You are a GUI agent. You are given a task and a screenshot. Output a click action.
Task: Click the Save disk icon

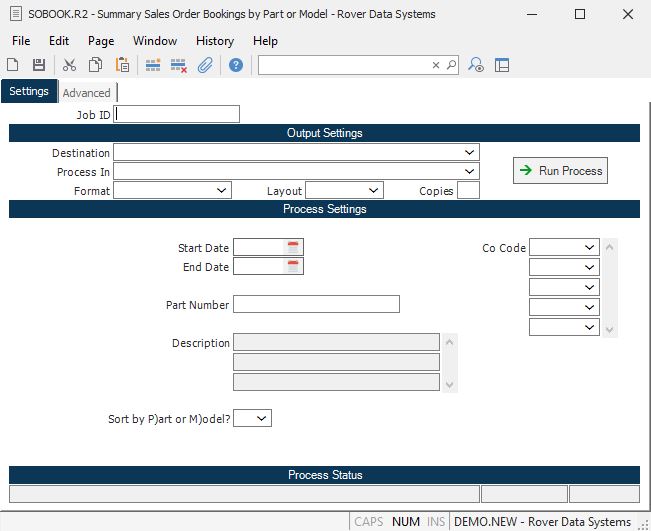[x=39, y=65]
